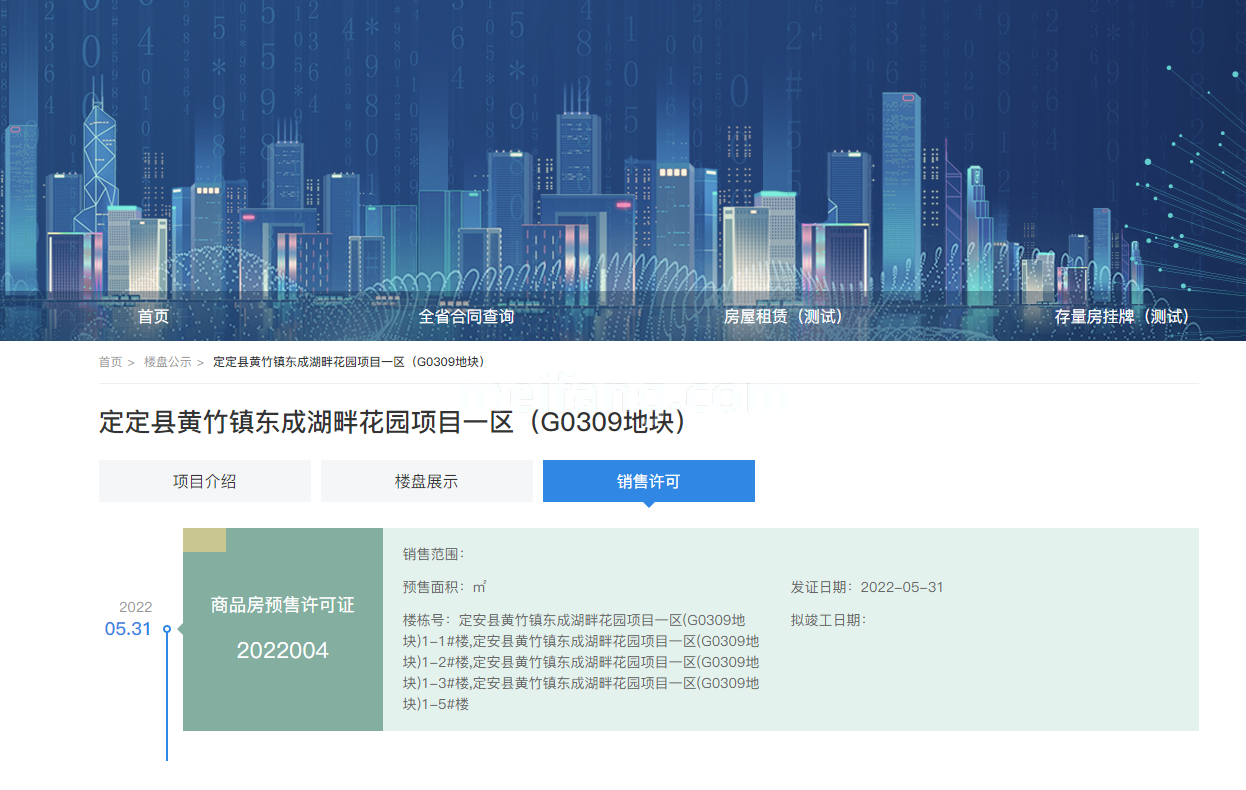
Task: Click the blue 05.31 date label
Action: click(x=128, y=629)
